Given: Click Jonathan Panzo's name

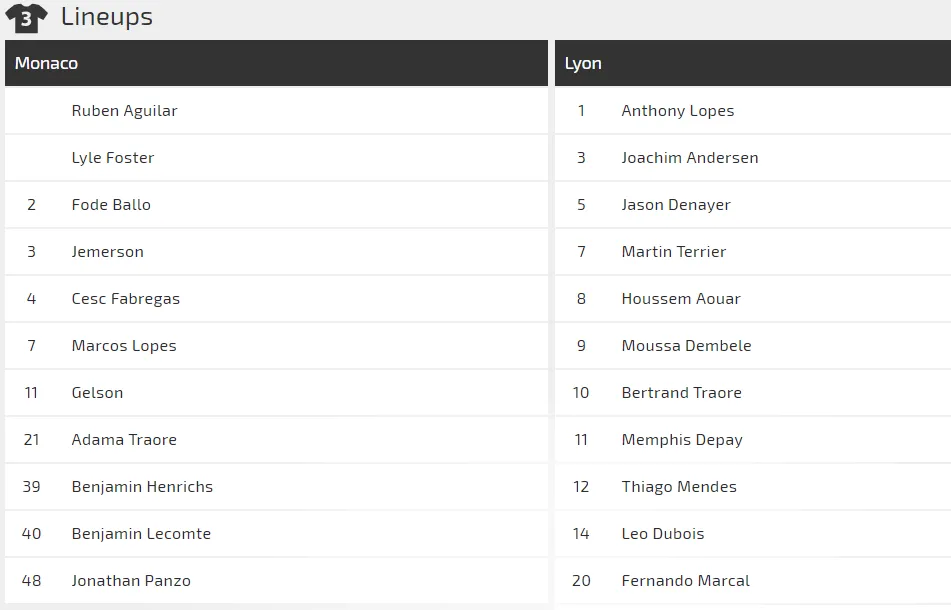Looking at the screenshot, I should coord(131,581).
